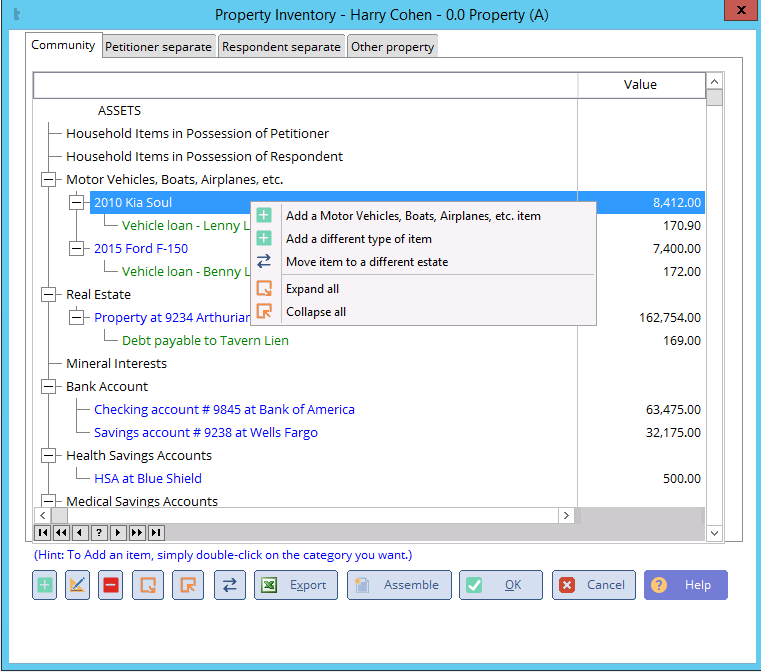The width and height of the screenshot is (761, 672).
Task: Click the horizontal scrollbar right arrow
Action: click(566, 516)
